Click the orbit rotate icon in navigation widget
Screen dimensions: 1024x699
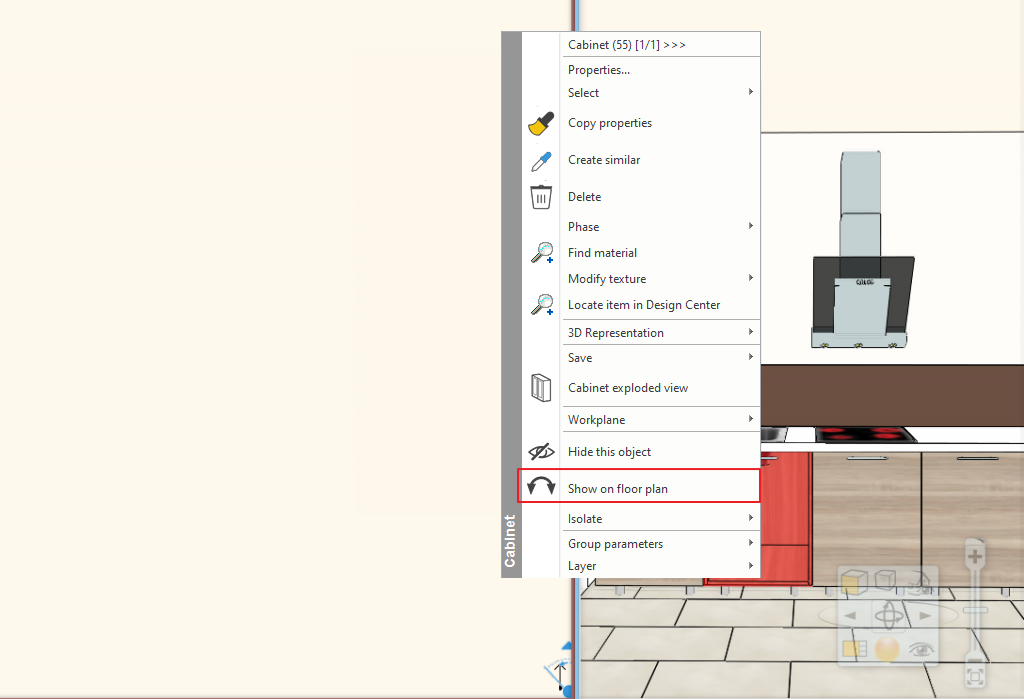888,615
